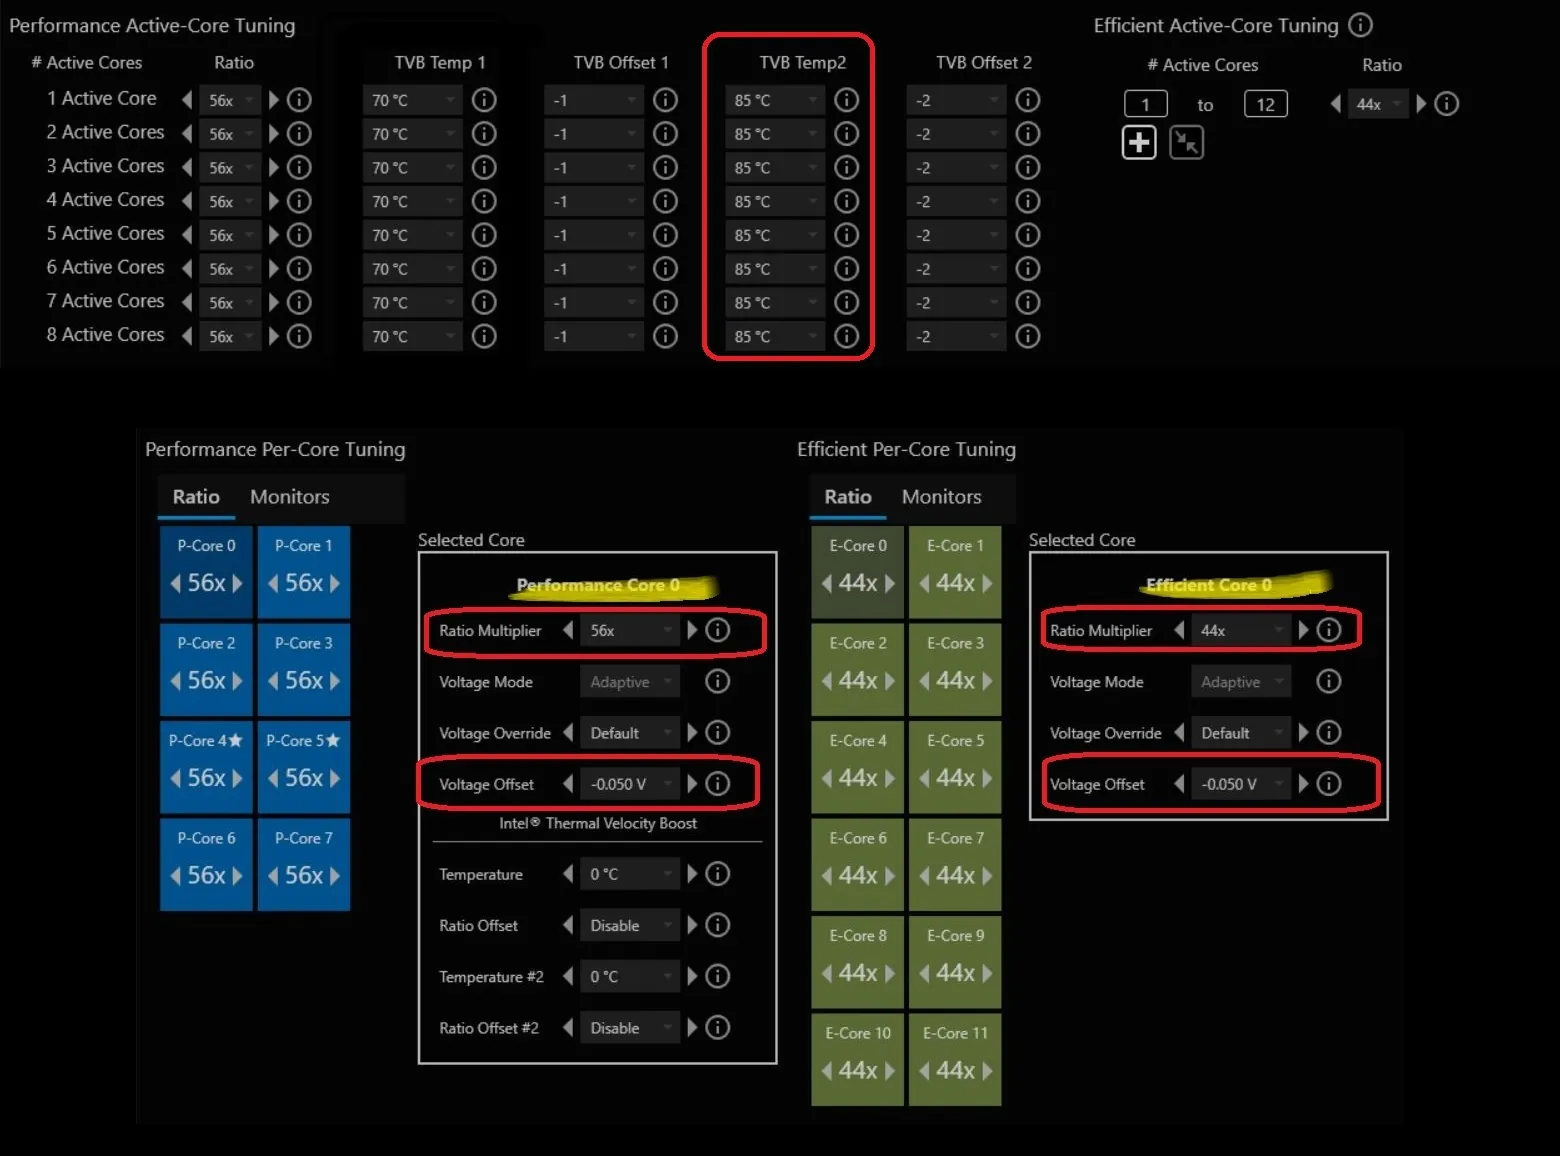Open Efficient Core Voltage Override Default dropdown
1560x1156 pixels.
pos(1240,733)
